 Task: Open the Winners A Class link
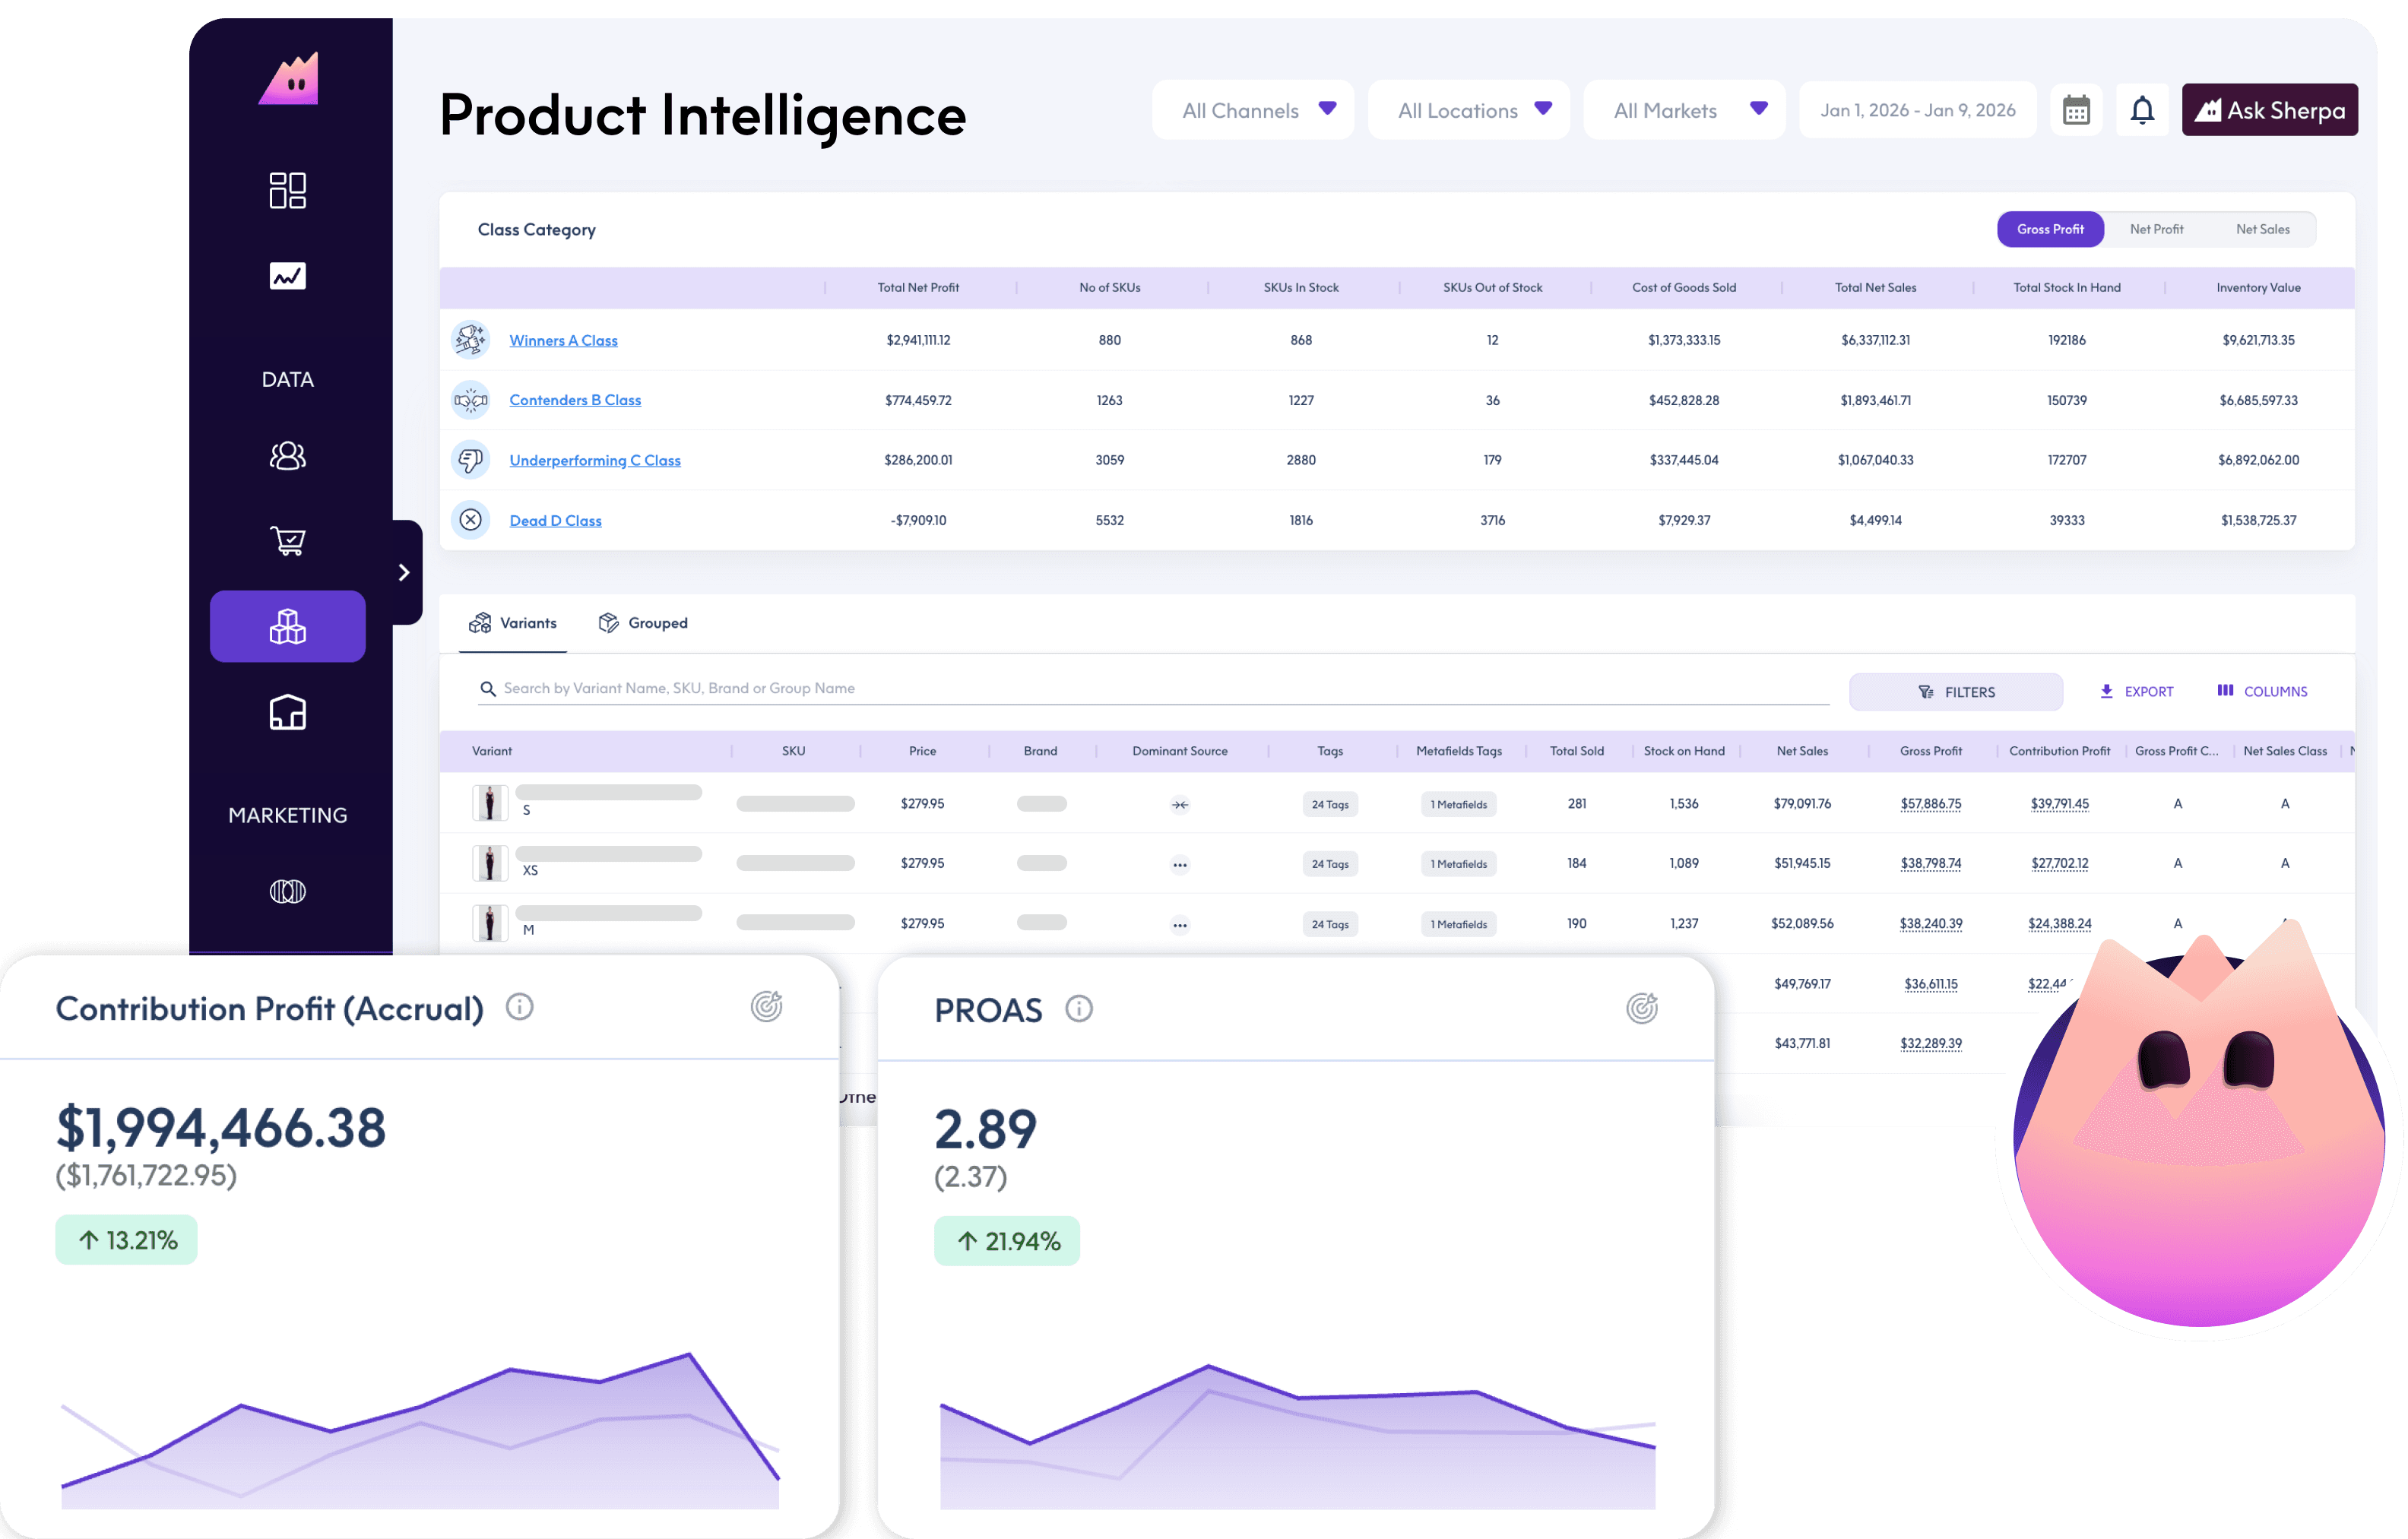click(x=563, y=341)
